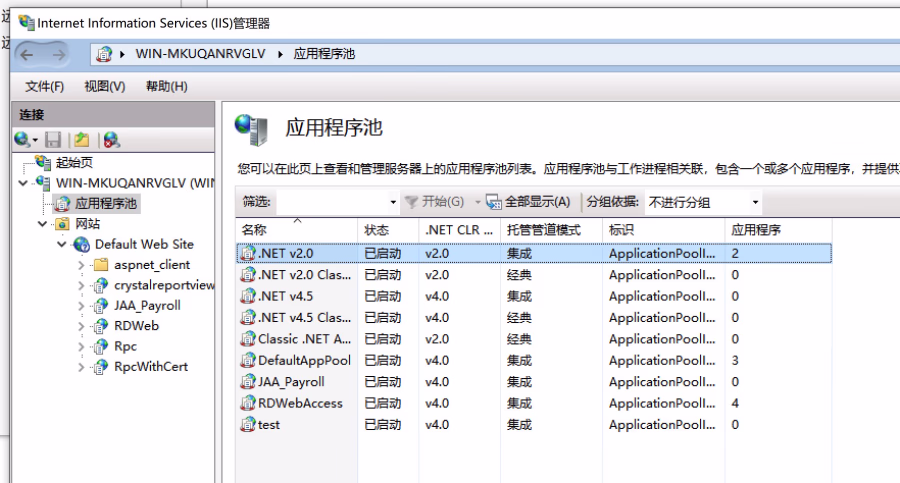Viewport: 900px width, 483px height.
Task: Click the Delete Connection icon in connections toolbar
Action: (x=111, y=140)
